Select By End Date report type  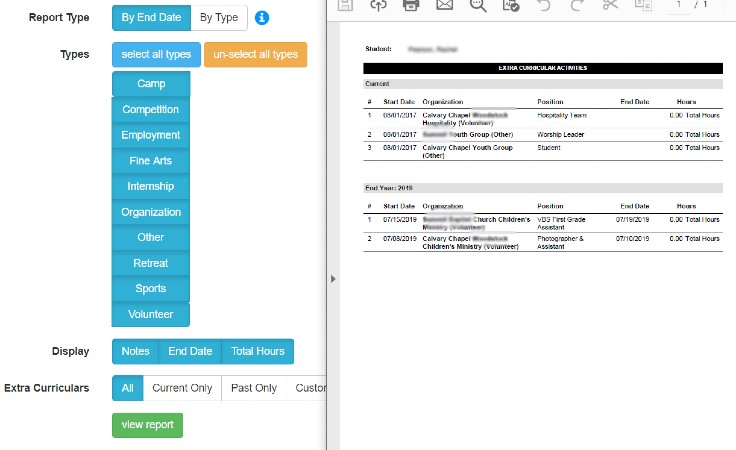pos(151,18)
